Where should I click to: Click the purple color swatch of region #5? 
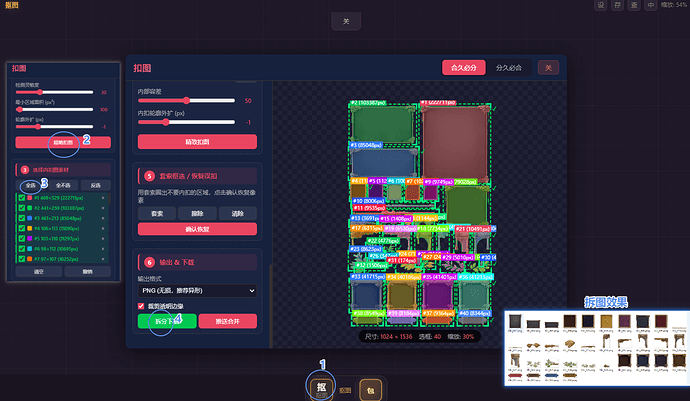[29, 239]
